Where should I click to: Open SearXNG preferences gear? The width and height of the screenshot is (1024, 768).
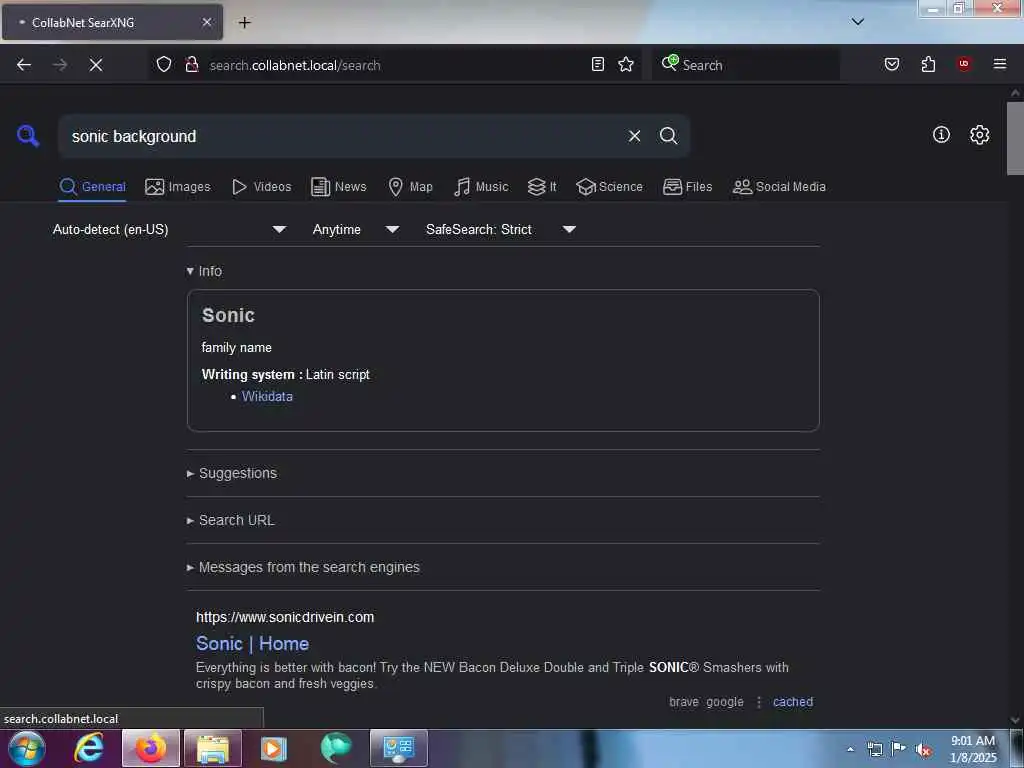(979, 135)
